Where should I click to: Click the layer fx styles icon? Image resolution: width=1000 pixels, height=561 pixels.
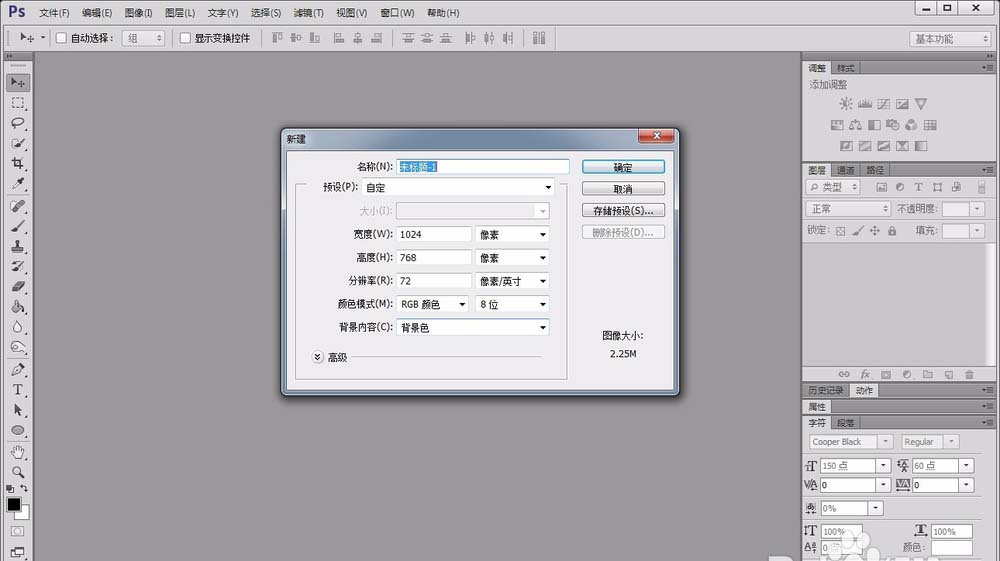click(x=865, y=375)
